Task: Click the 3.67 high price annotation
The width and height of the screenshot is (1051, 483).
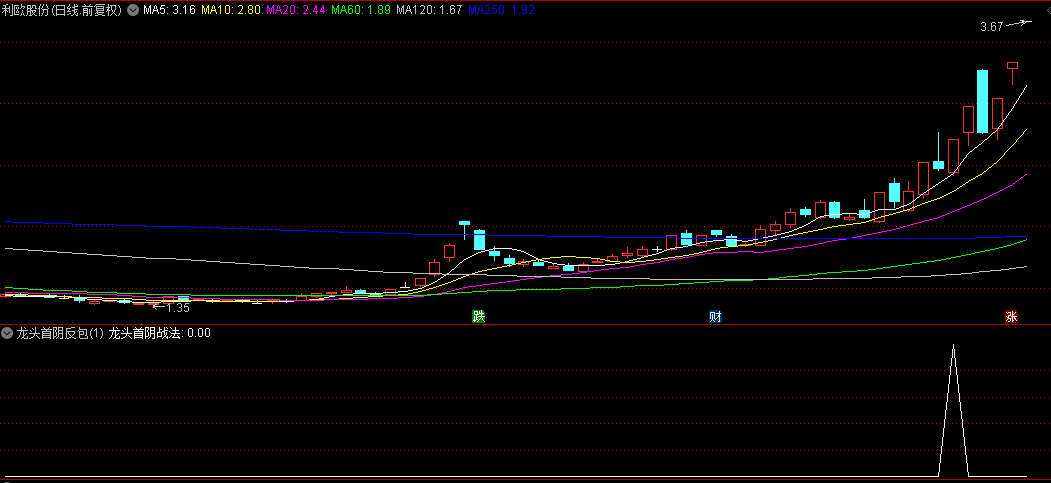Action: 991,27
